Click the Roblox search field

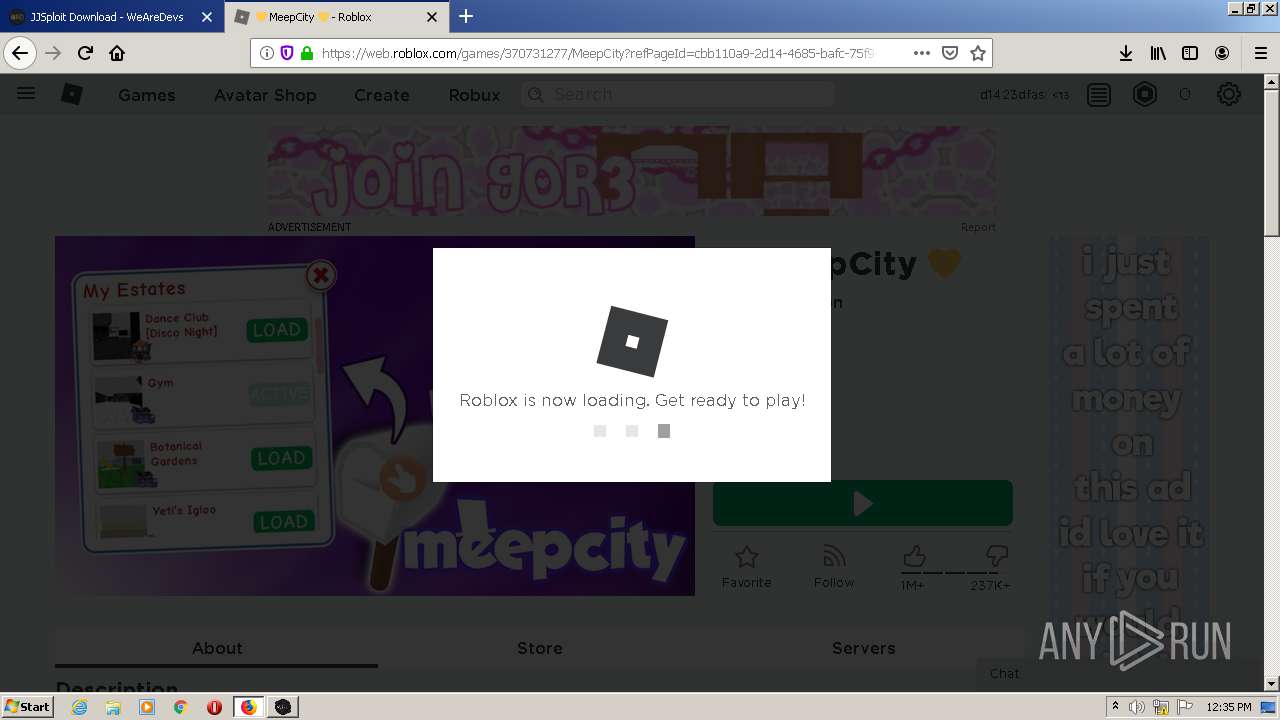[x=678, y=94]
